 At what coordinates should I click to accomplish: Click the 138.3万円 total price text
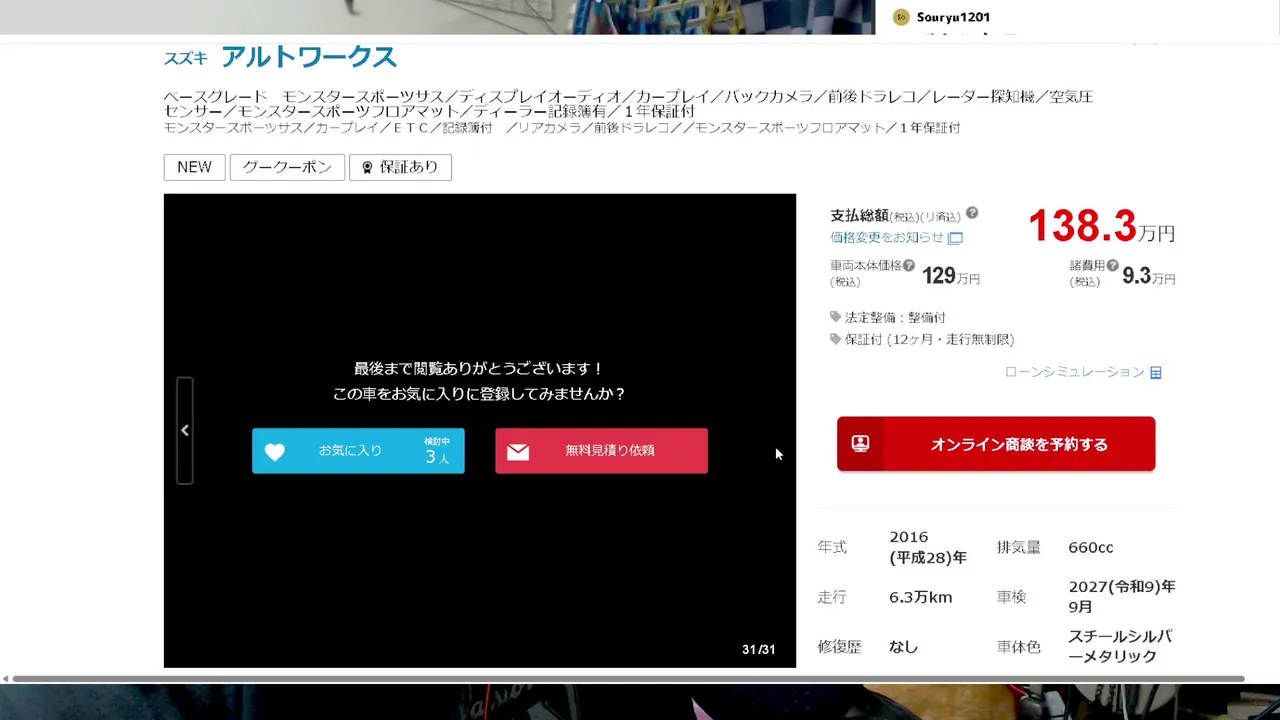pyautogui.click(x=1101, y=227)
